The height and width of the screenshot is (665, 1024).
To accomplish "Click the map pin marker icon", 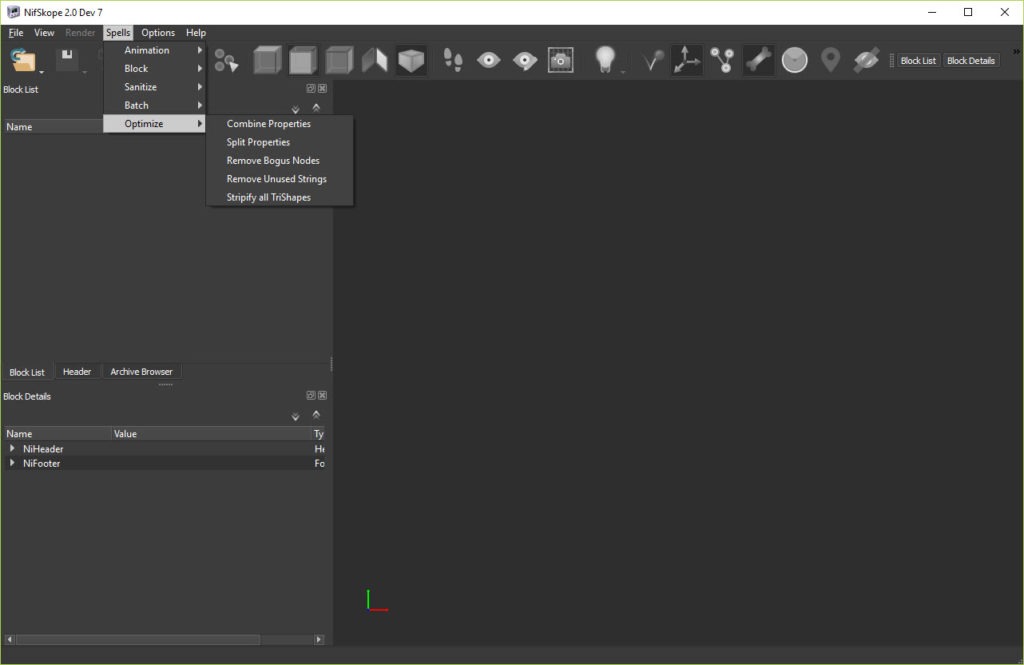I will point(830,60).
